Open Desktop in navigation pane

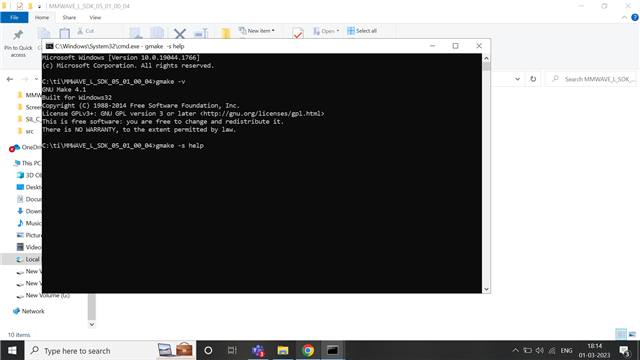[x=29, y=187]
